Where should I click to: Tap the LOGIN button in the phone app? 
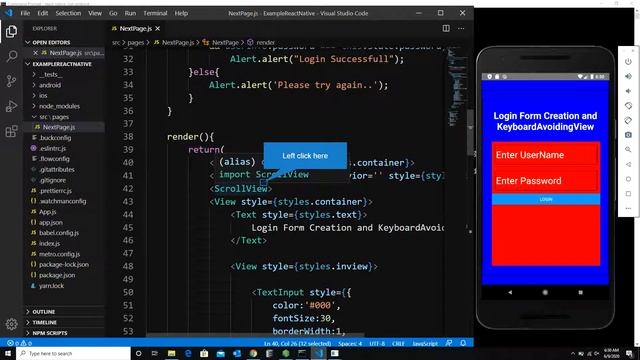coord(546,199)
